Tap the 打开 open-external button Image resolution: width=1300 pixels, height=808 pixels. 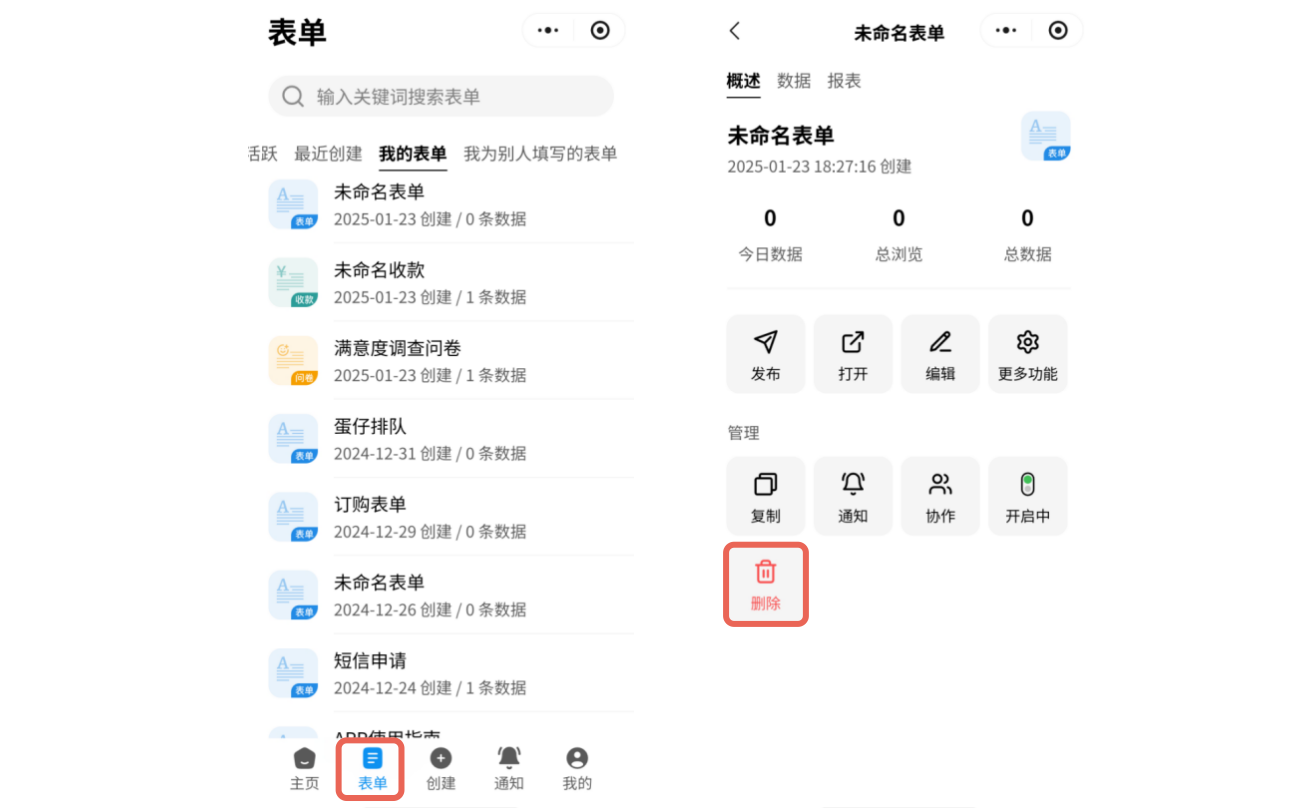coord(853,354)
